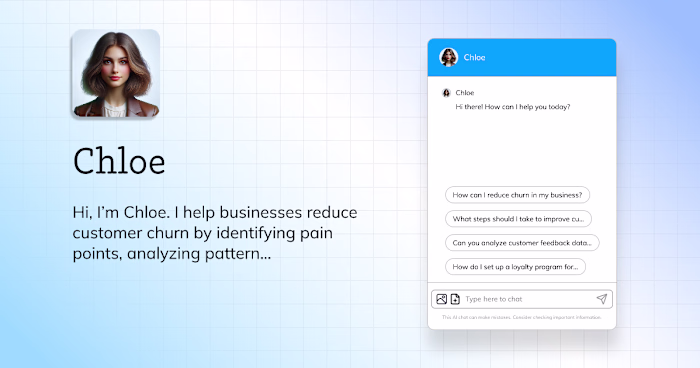Select "How can I reduce churn in my business?"
700x368 pixels.
pyautogui.click(x=517, y=195)
